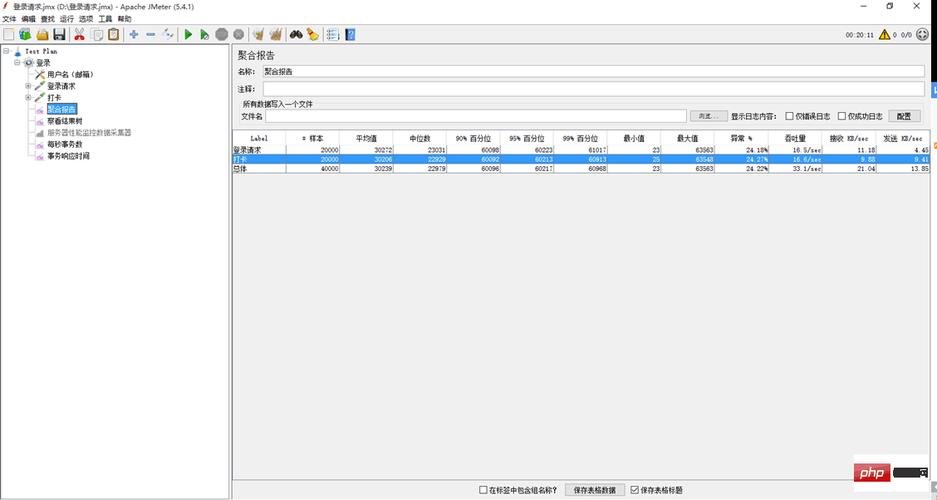937x500 pixels.
Task: Click the New test plan icon
Action: [8, 35]
